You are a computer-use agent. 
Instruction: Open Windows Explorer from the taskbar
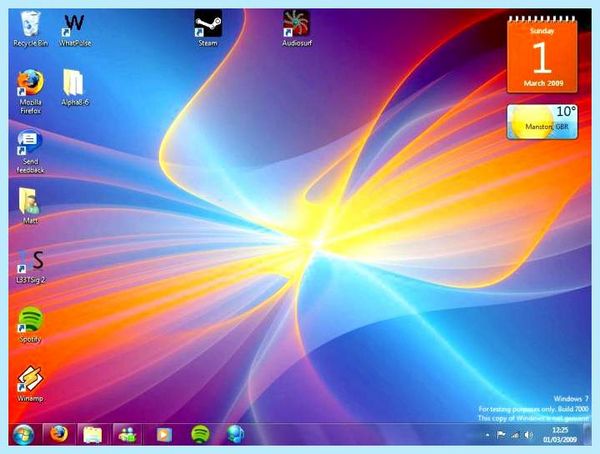92,434
